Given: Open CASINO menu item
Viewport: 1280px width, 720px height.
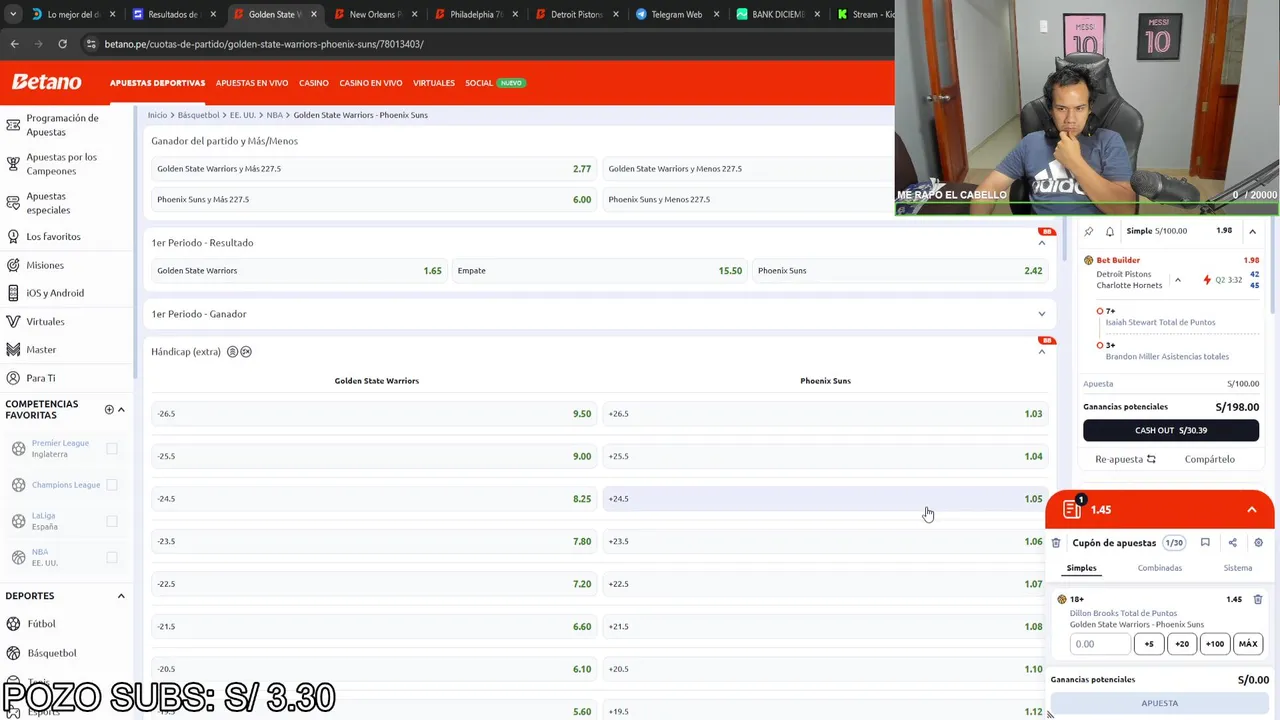Looking at the screenshot, I should (314, 83).
